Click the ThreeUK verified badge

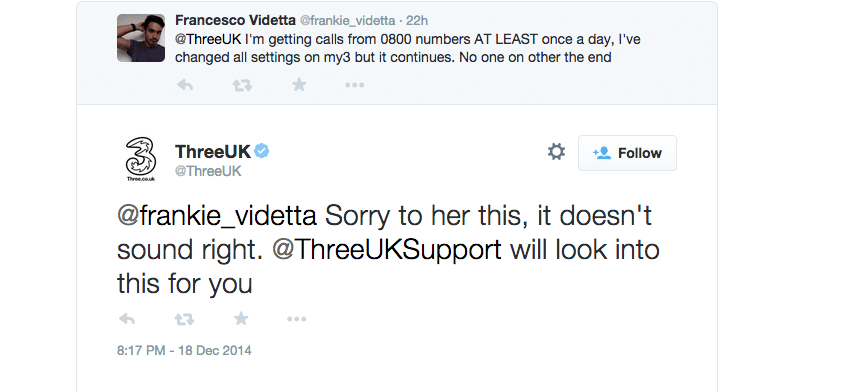pos(262,151)
